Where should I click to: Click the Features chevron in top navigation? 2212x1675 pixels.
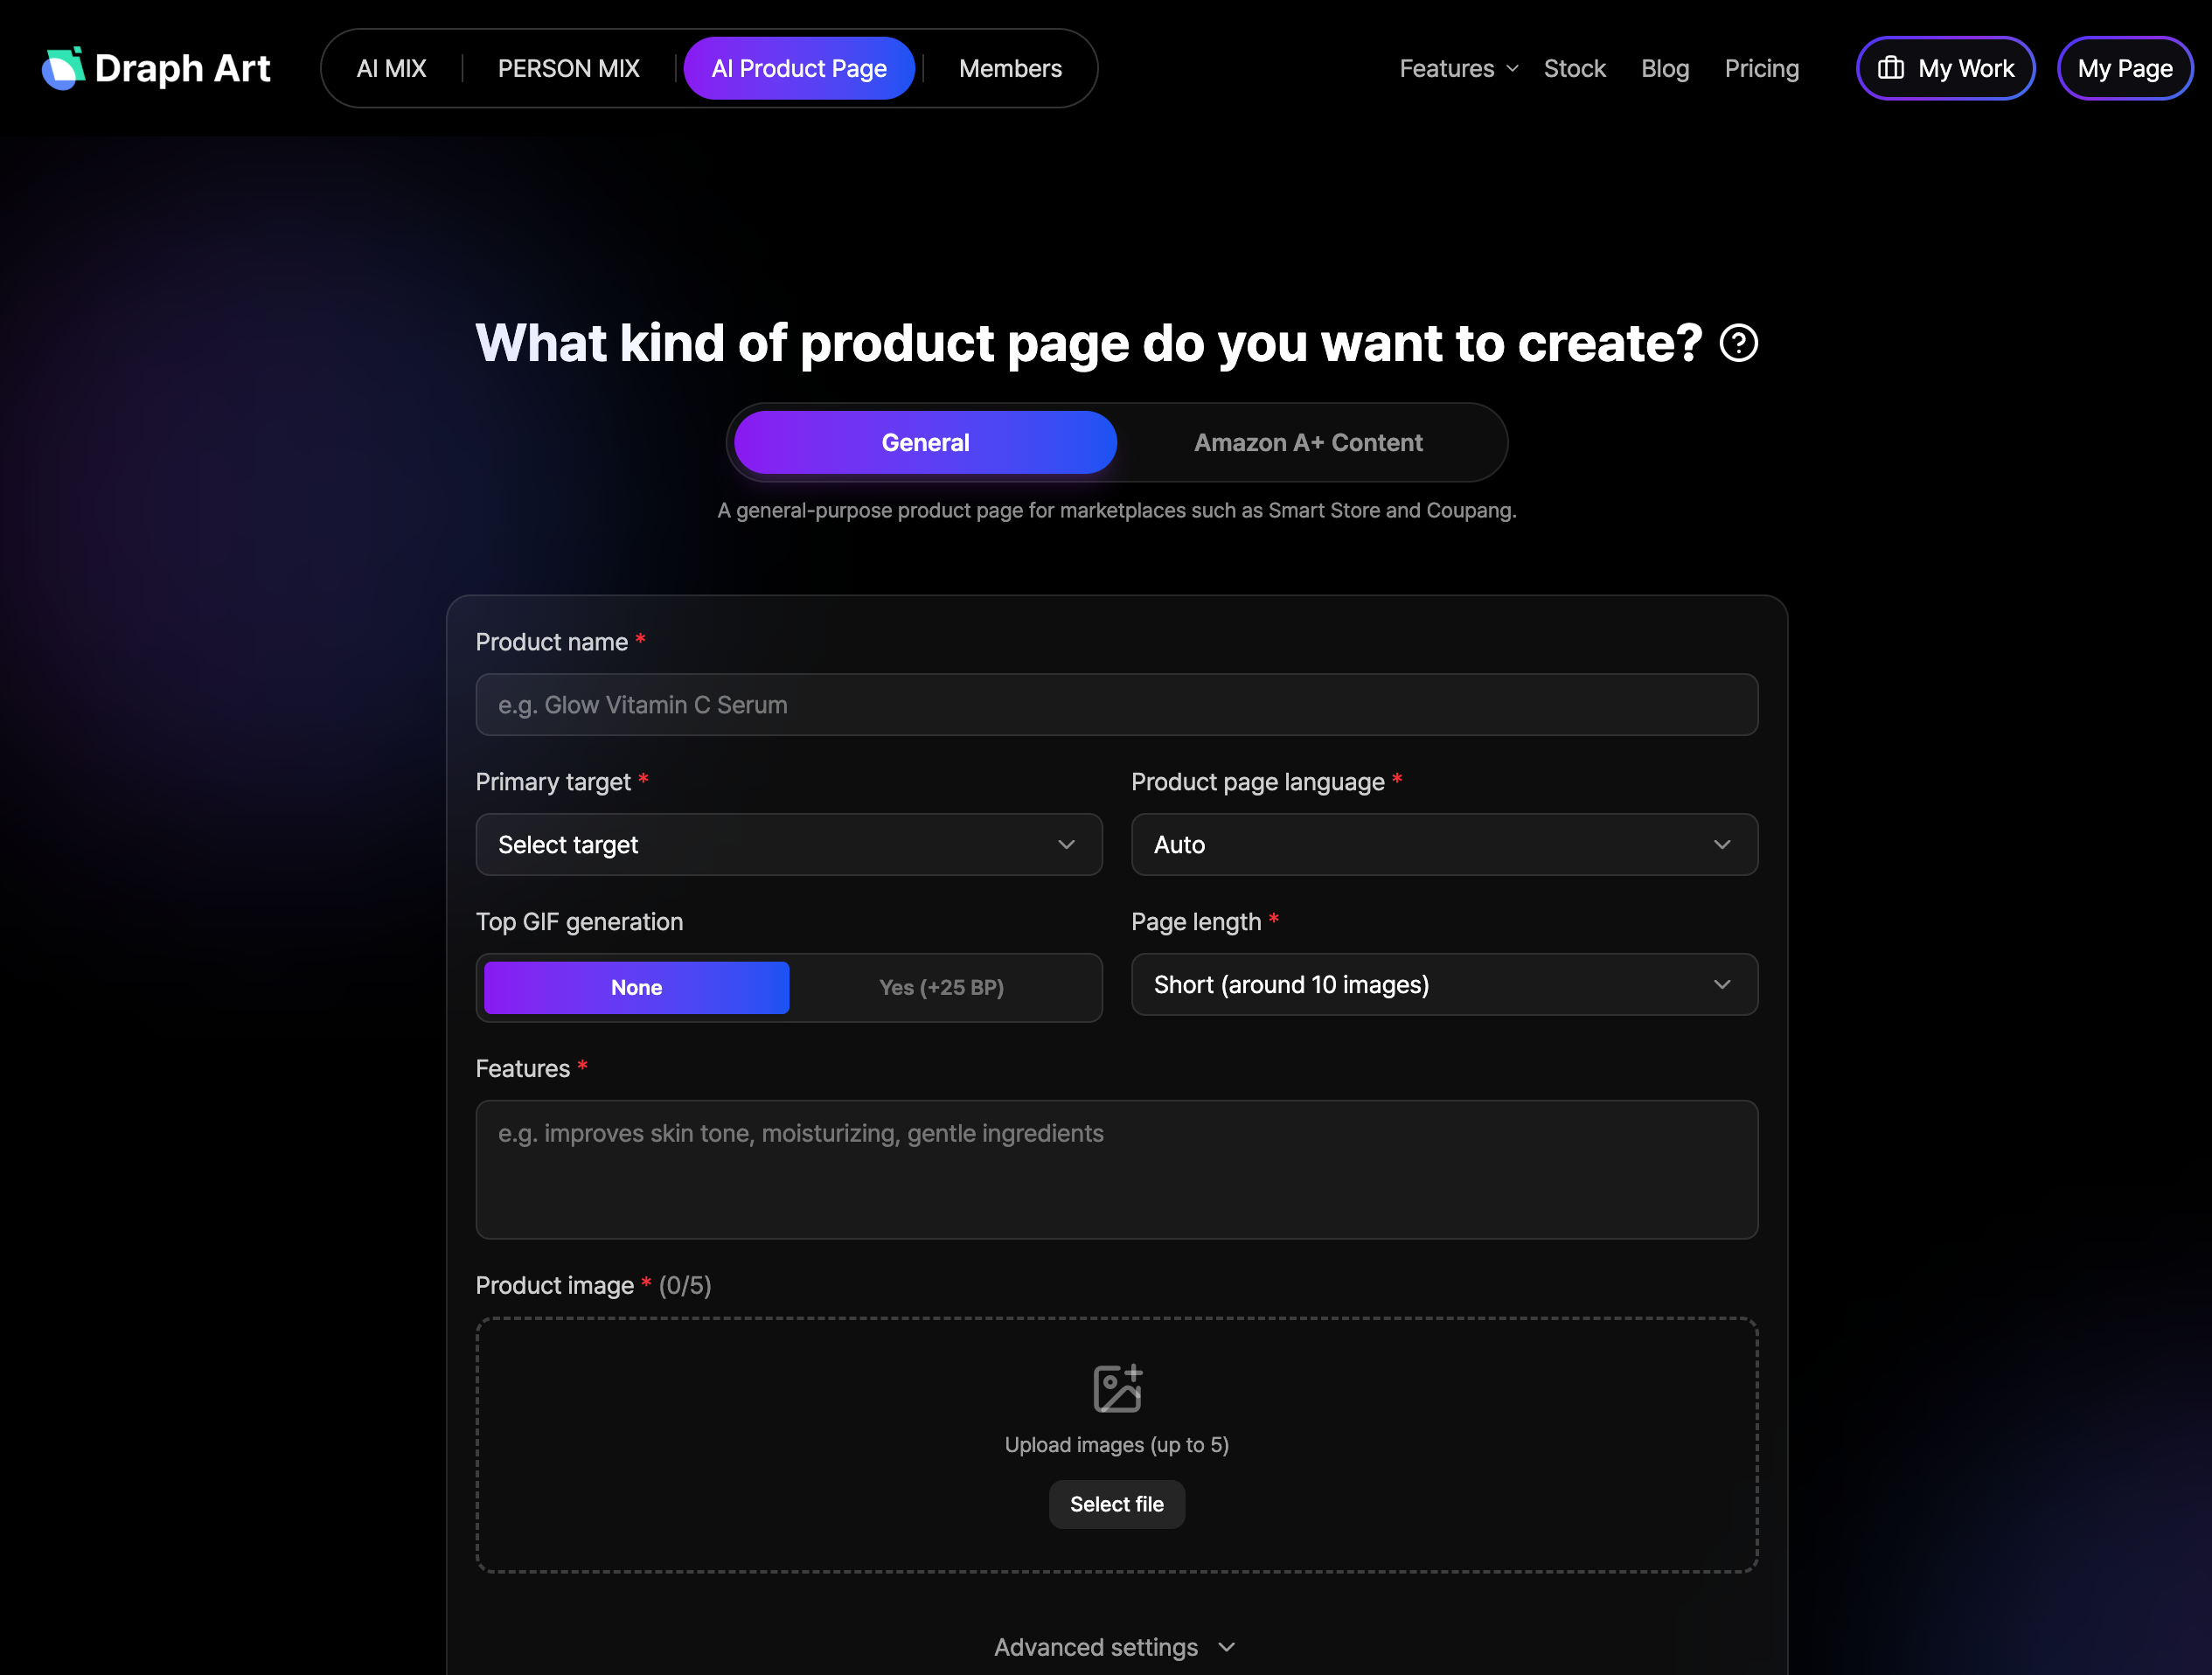tap(1512, 68)
